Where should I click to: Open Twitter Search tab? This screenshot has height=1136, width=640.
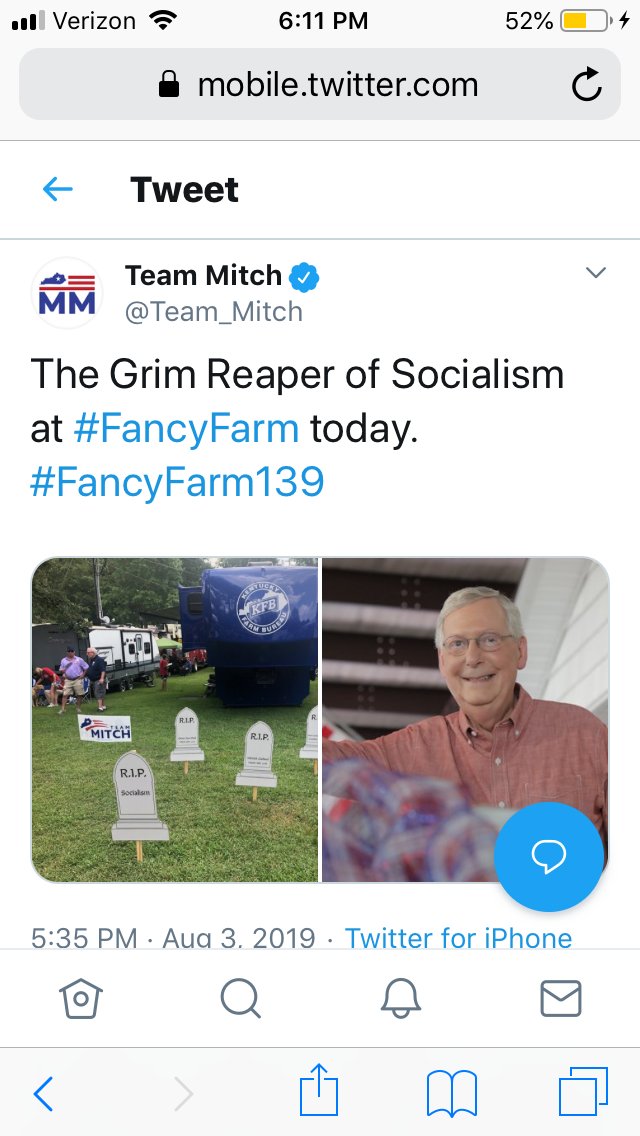(241, 998)
